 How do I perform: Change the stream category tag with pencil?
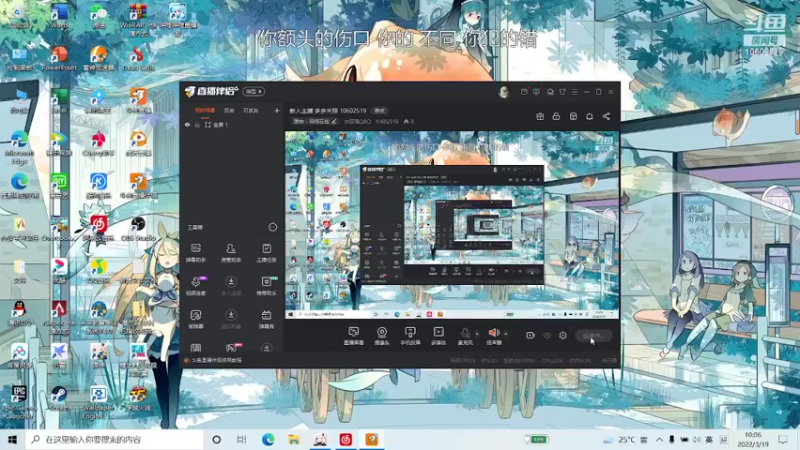pyautogui.click(x=315, y=121)
